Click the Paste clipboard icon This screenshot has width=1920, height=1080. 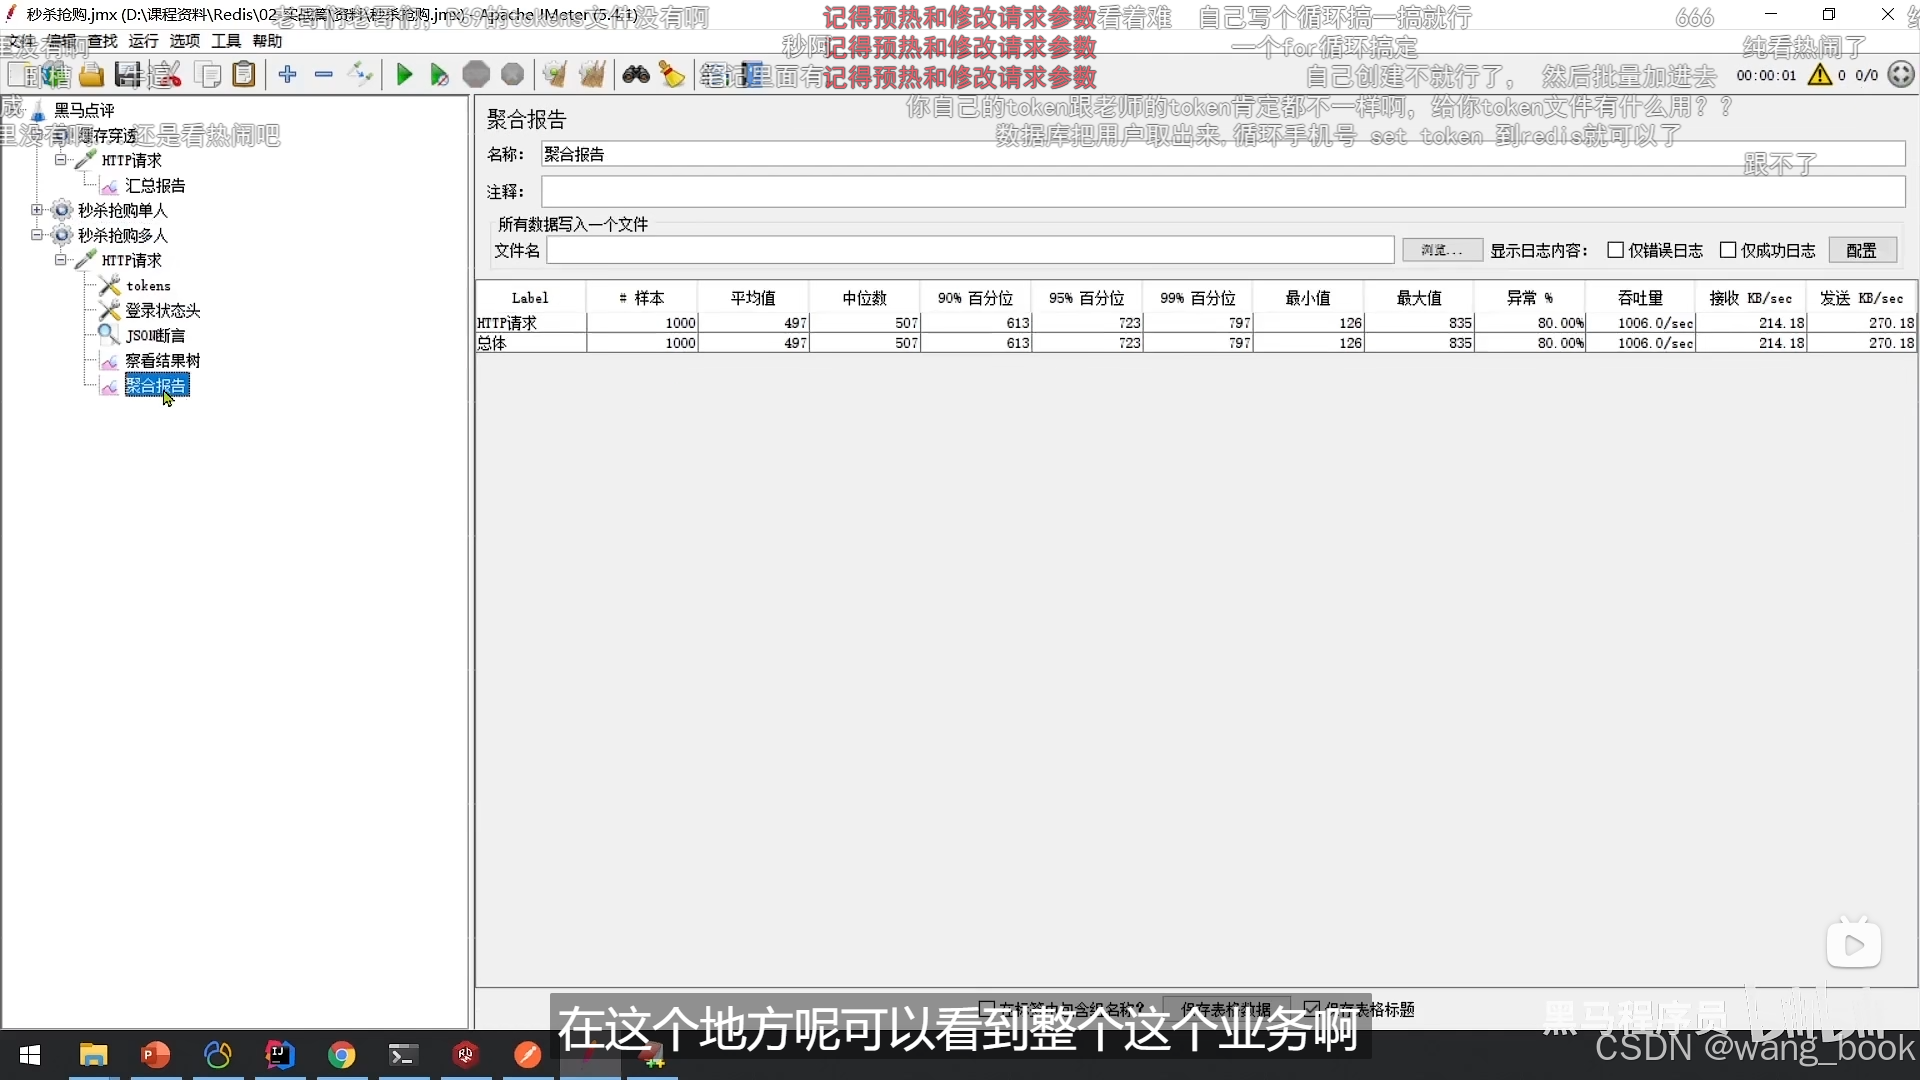click(244, 75)
